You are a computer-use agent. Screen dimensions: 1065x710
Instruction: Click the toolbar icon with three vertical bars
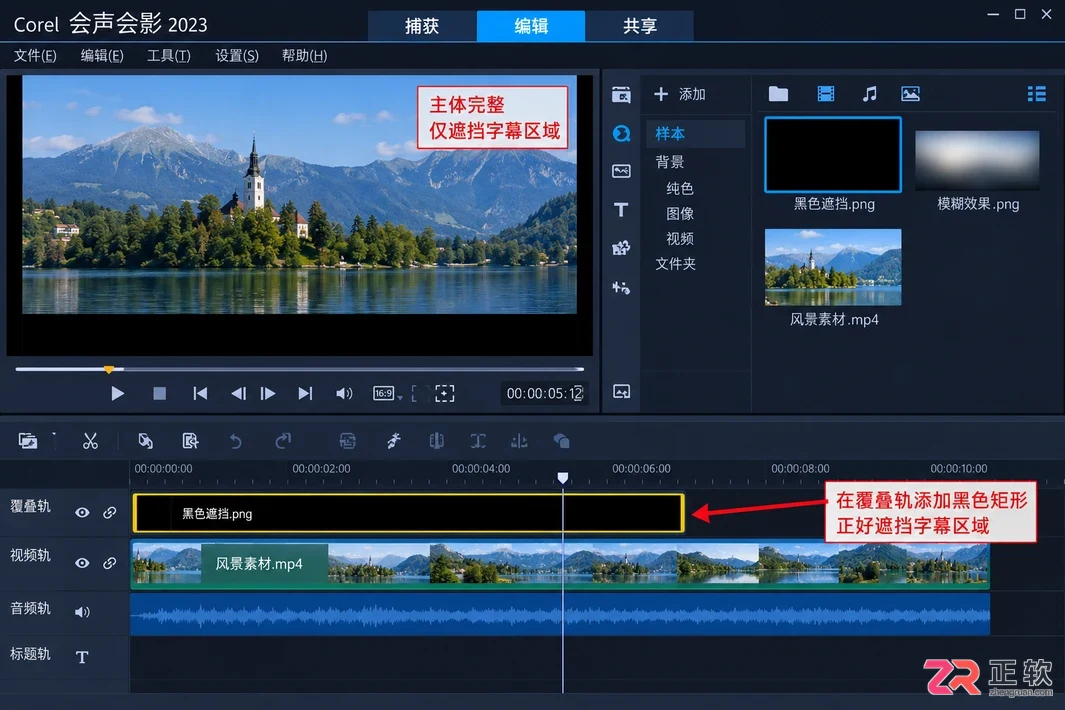(x=519, y=442)
